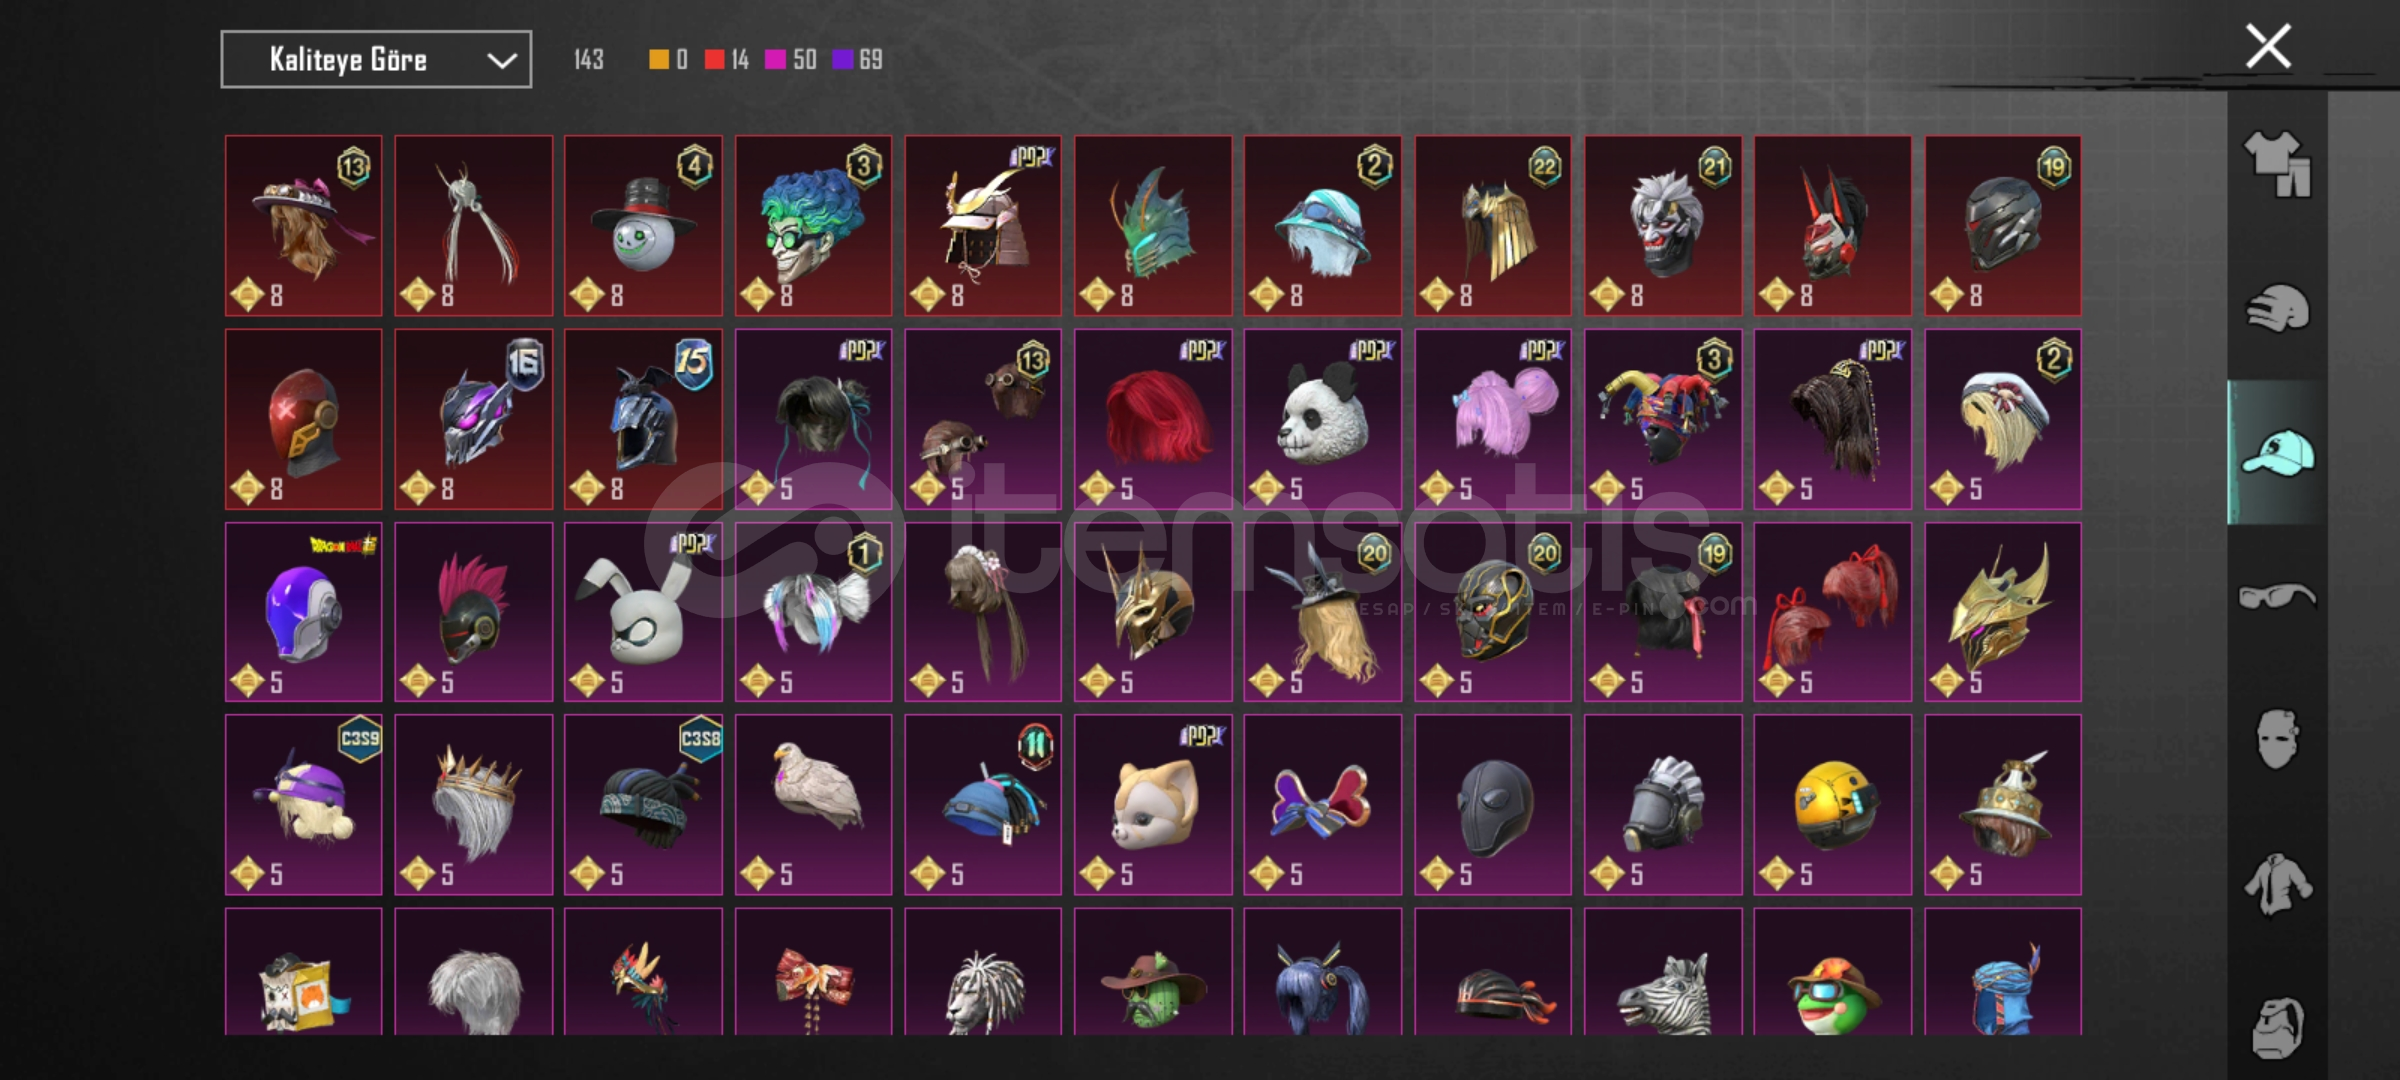
Task: Expand the Kaliteye Göre sort dropdown
Action: point(376,60)
